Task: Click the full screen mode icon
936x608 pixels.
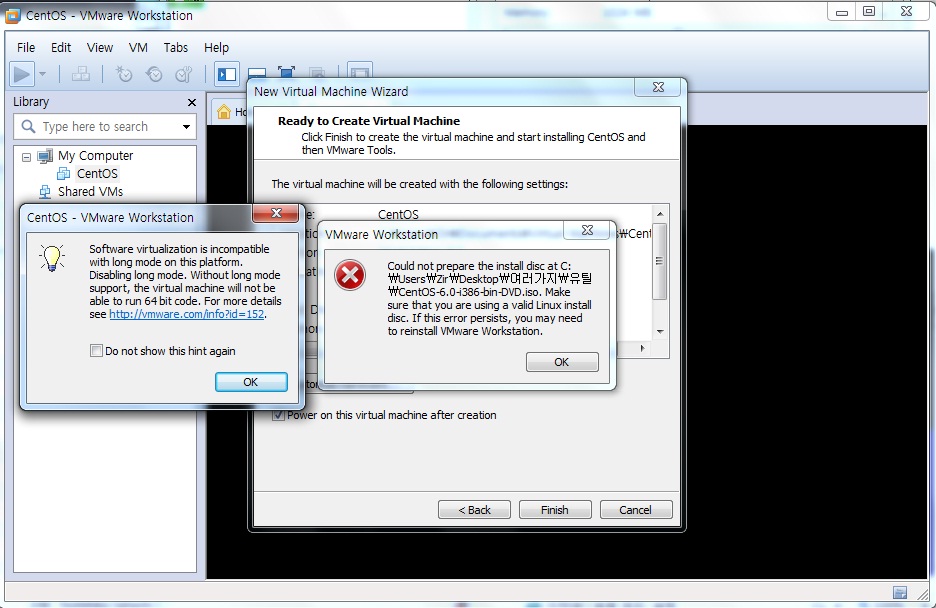Action: pyautogui.click(x=287, y=74)
